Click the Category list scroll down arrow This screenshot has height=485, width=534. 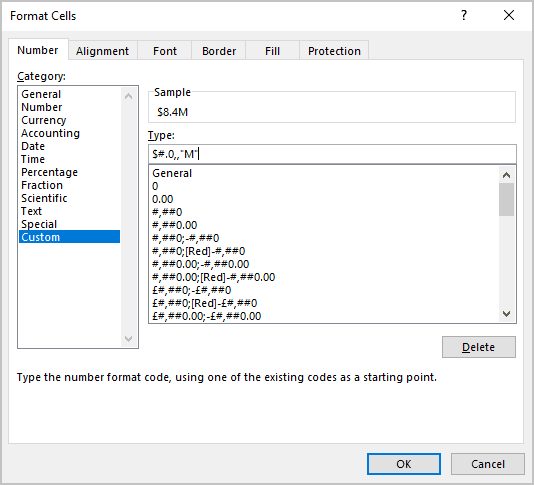(x=128, y=338)
